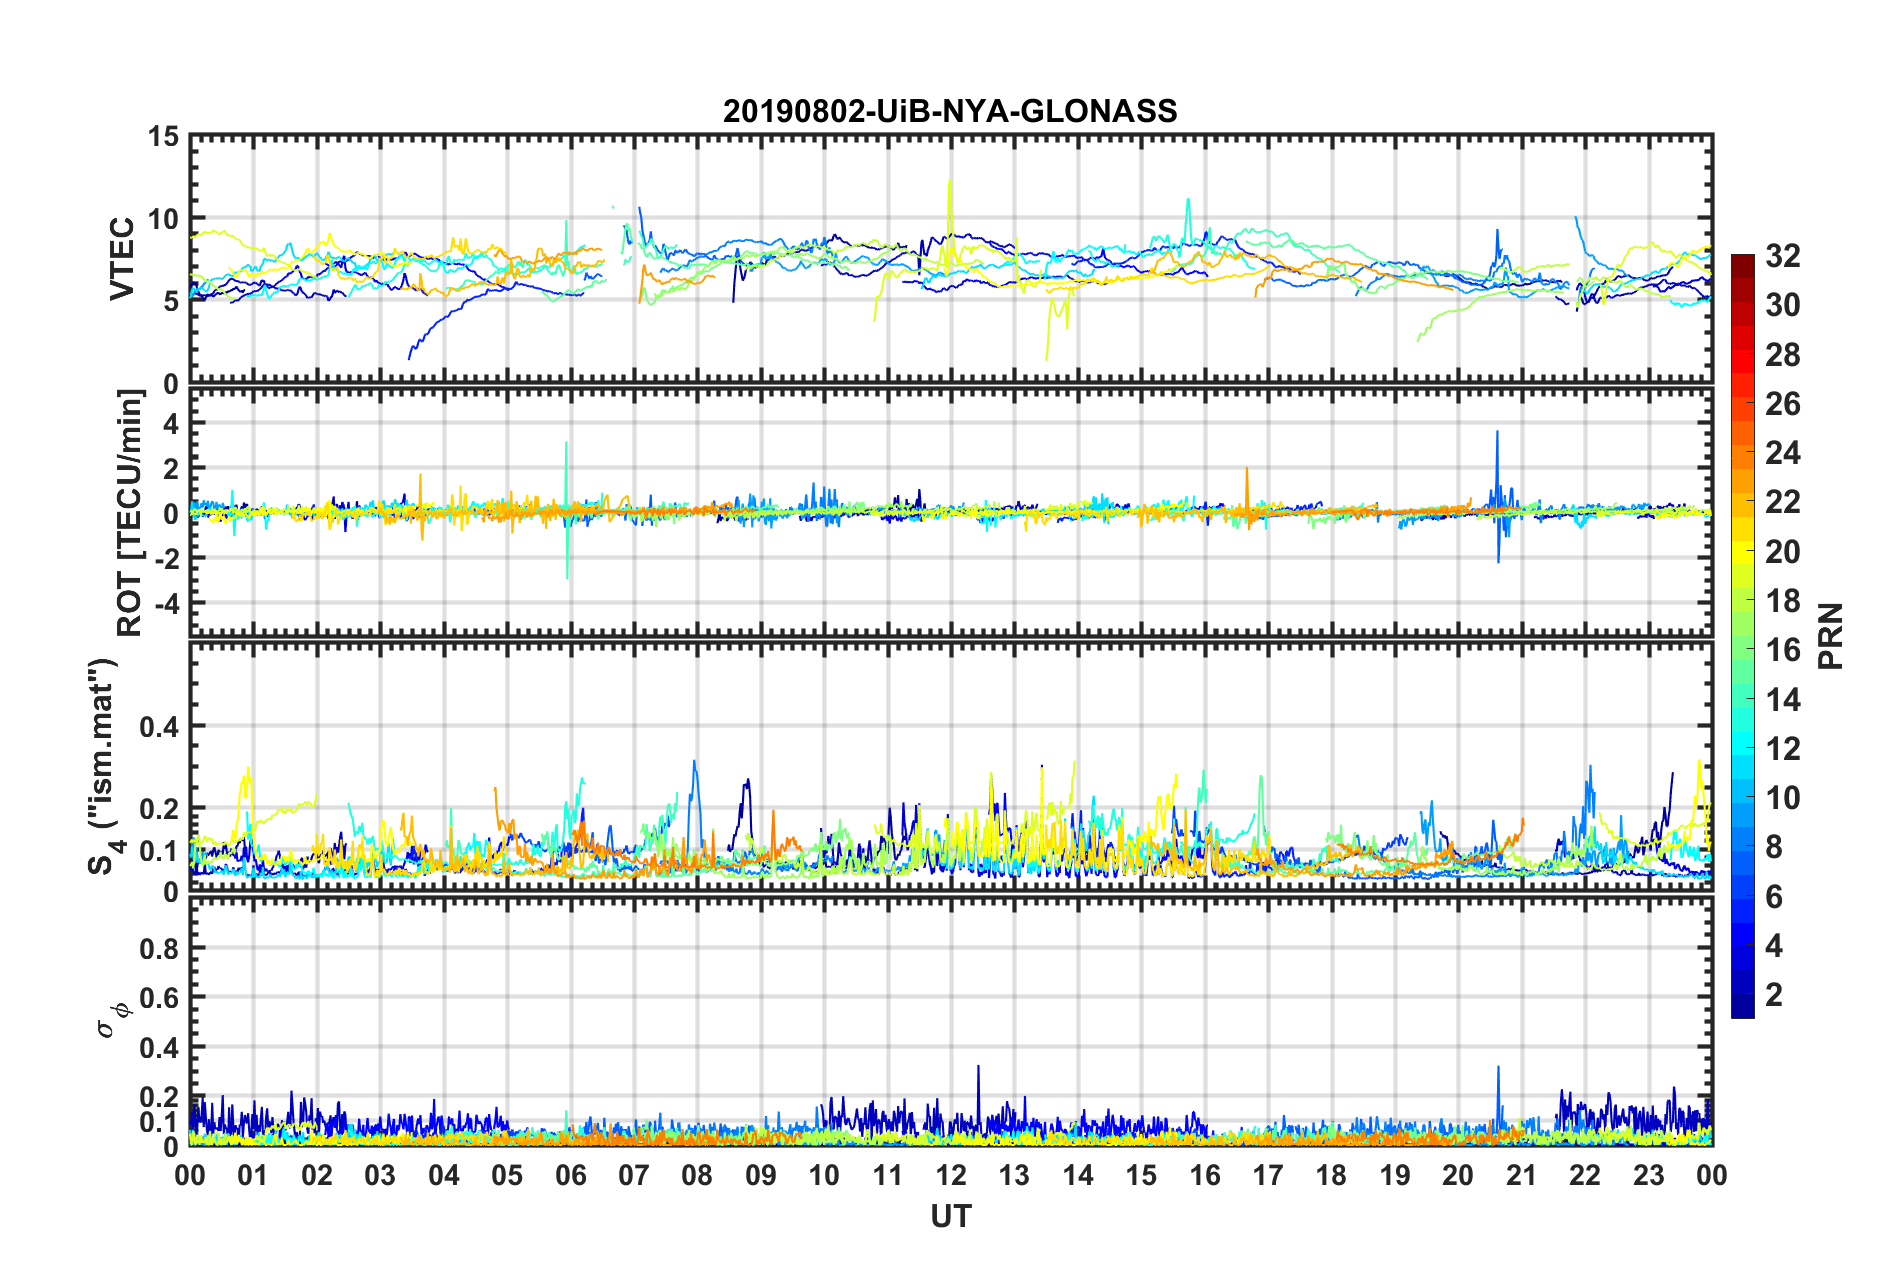This screenshot has height=1272, width=1902.
Task: Click the dark blue bottom of the PRN colorbar
Action: (x=1743, y=1008)
